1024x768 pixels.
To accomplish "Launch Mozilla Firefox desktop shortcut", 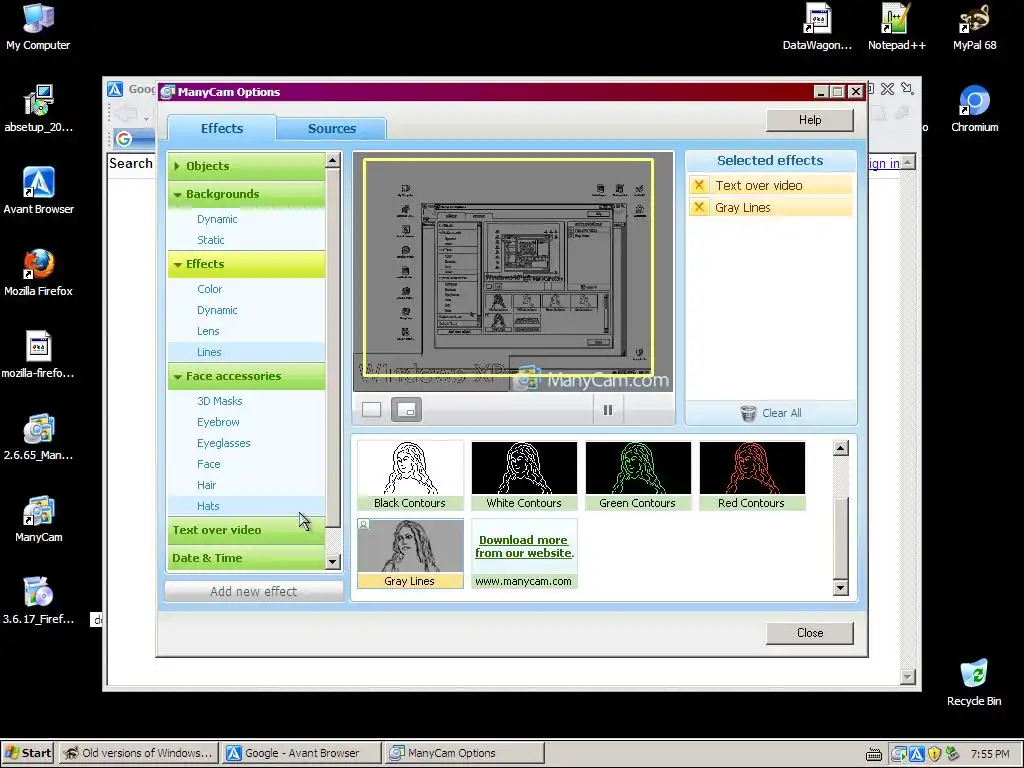I will click(x=38, y=272).
